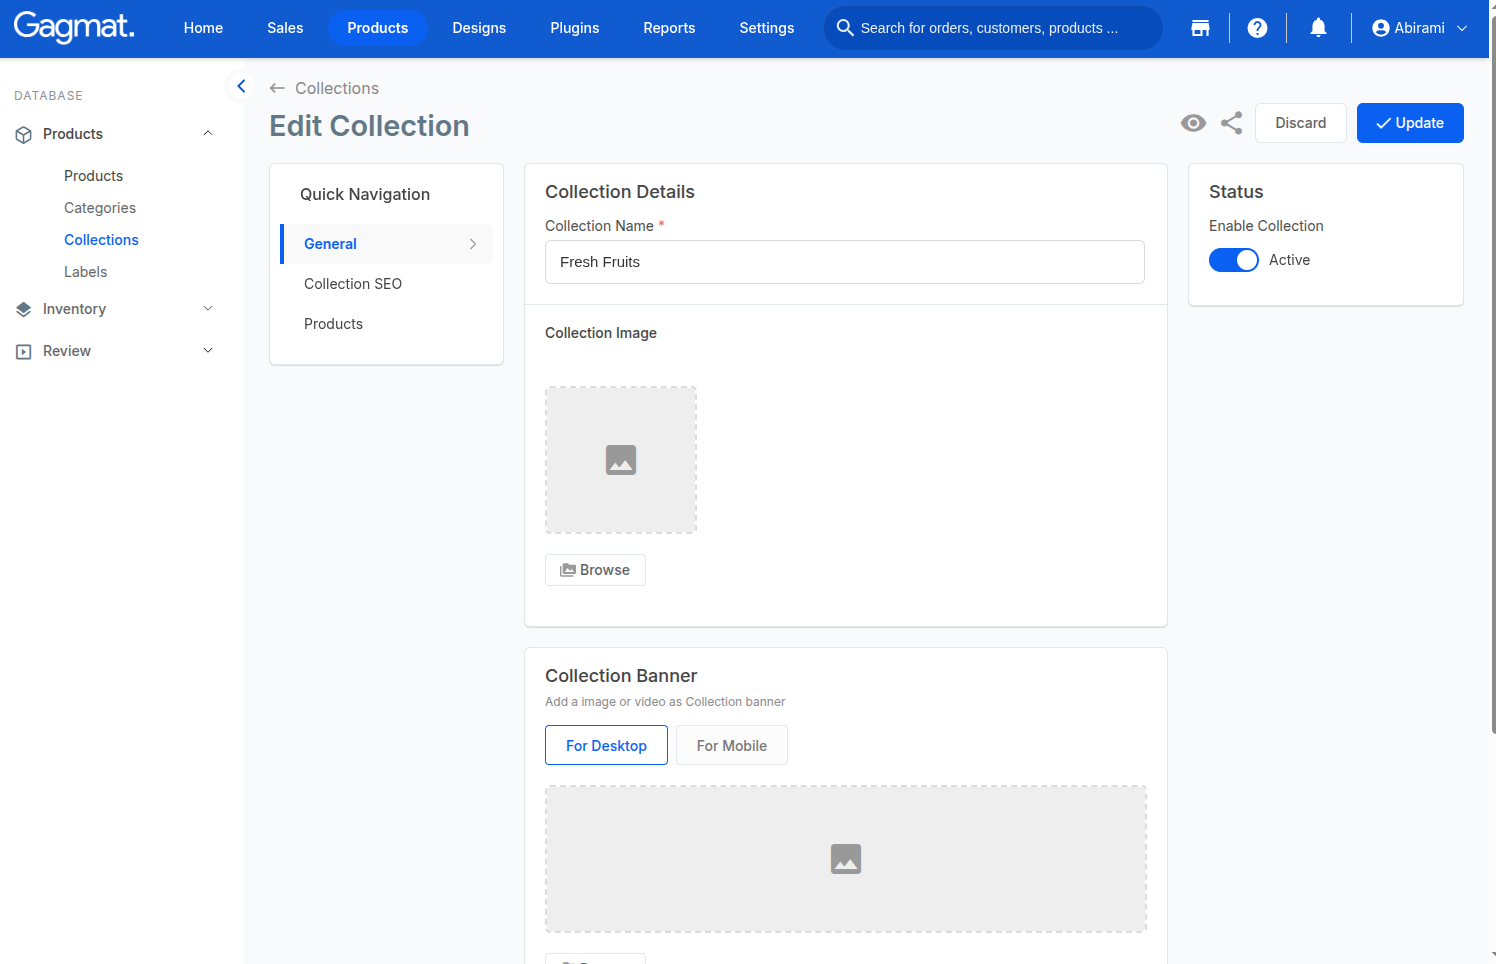Preview the collection with the eye icon

click(1193, 123)
